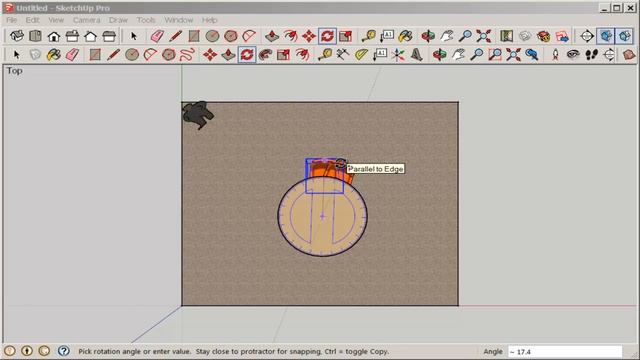This screenshot has width=640, height=360.
Task: Select the Left view icon
Action: pyautogui.click(x=109, y=36)
